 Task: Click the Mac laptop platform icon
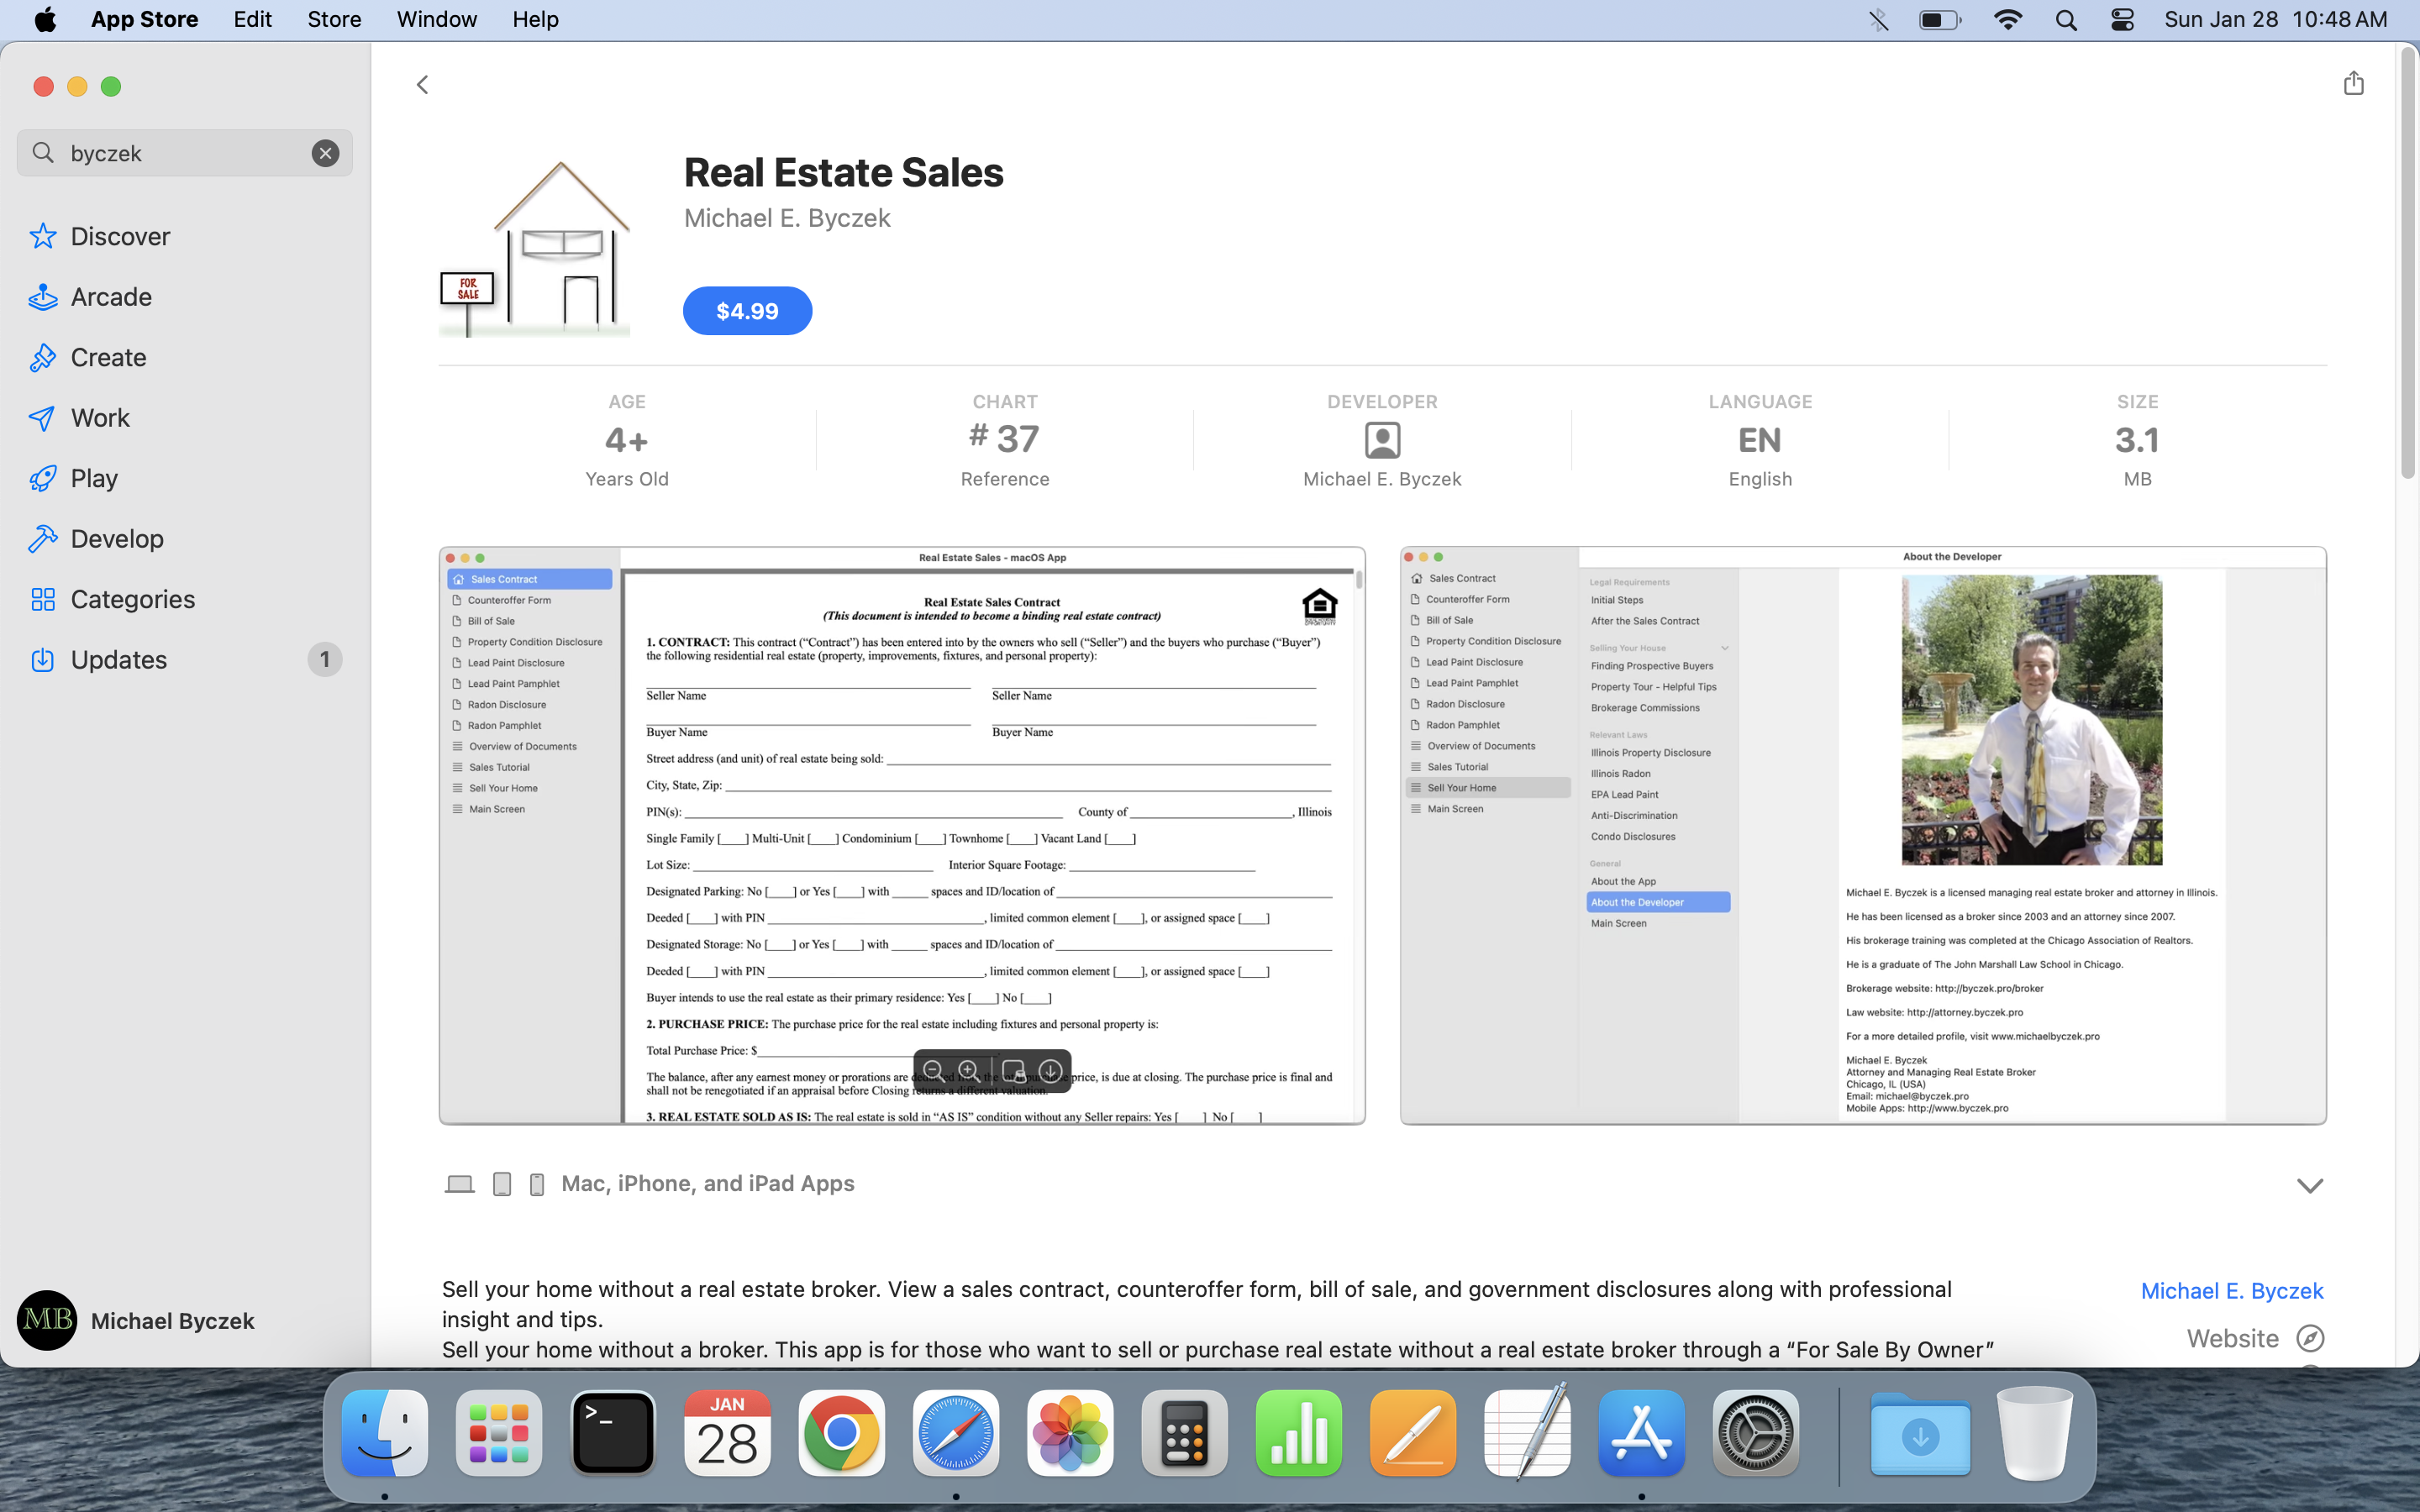coord(459,1184)
